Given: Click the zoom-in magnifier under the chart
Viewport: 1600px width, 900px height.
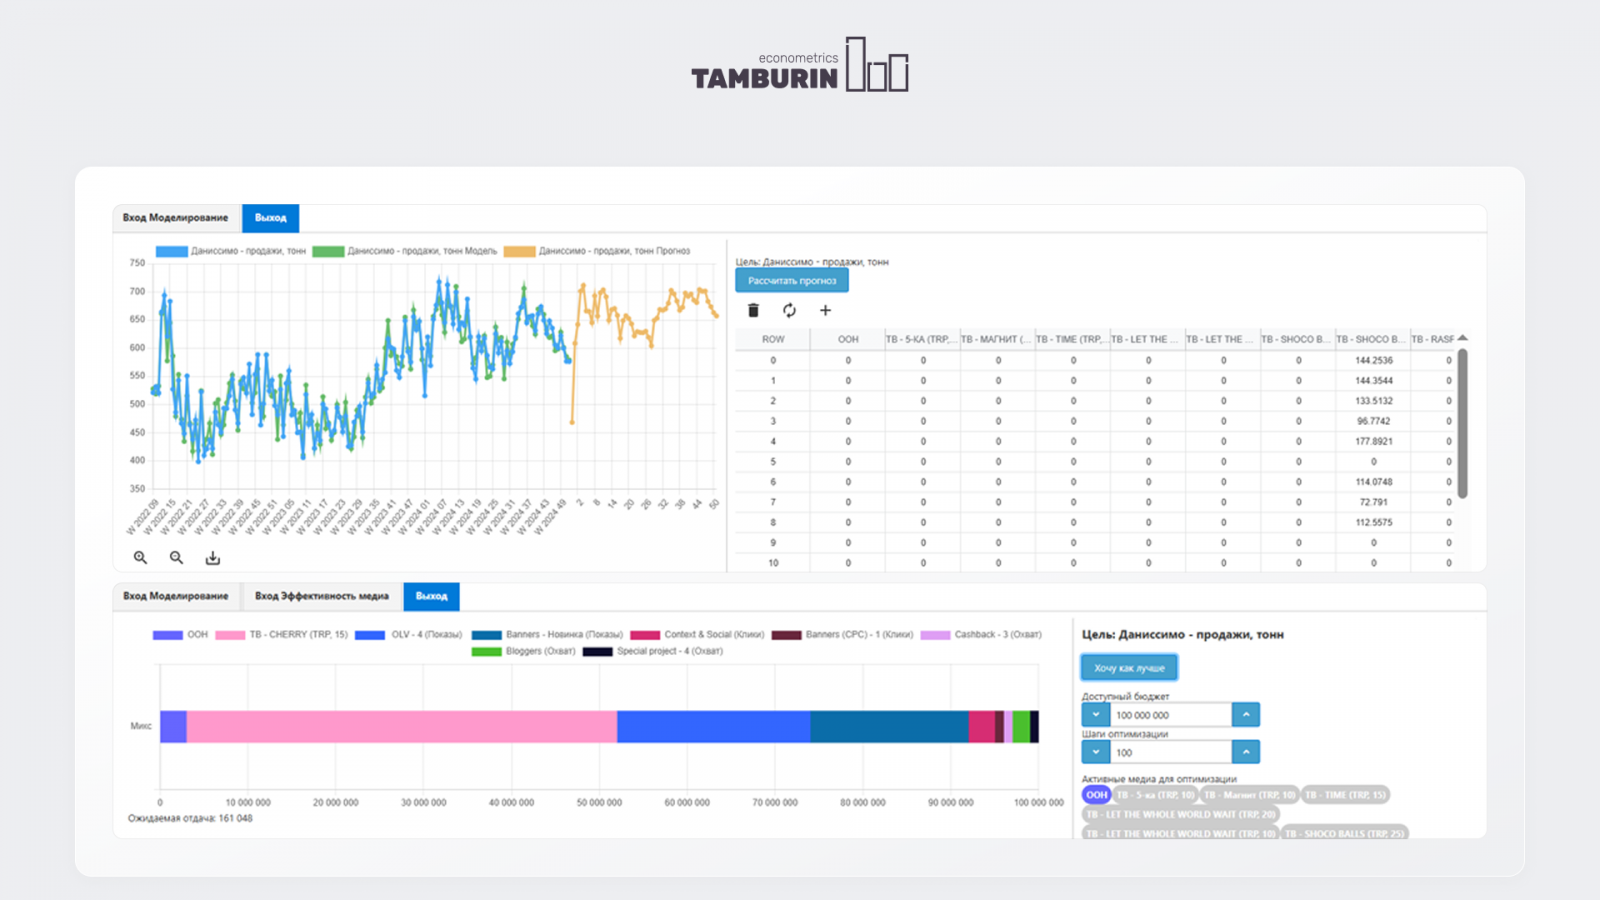Looking at the screenshot, I should tap(140, 558).
